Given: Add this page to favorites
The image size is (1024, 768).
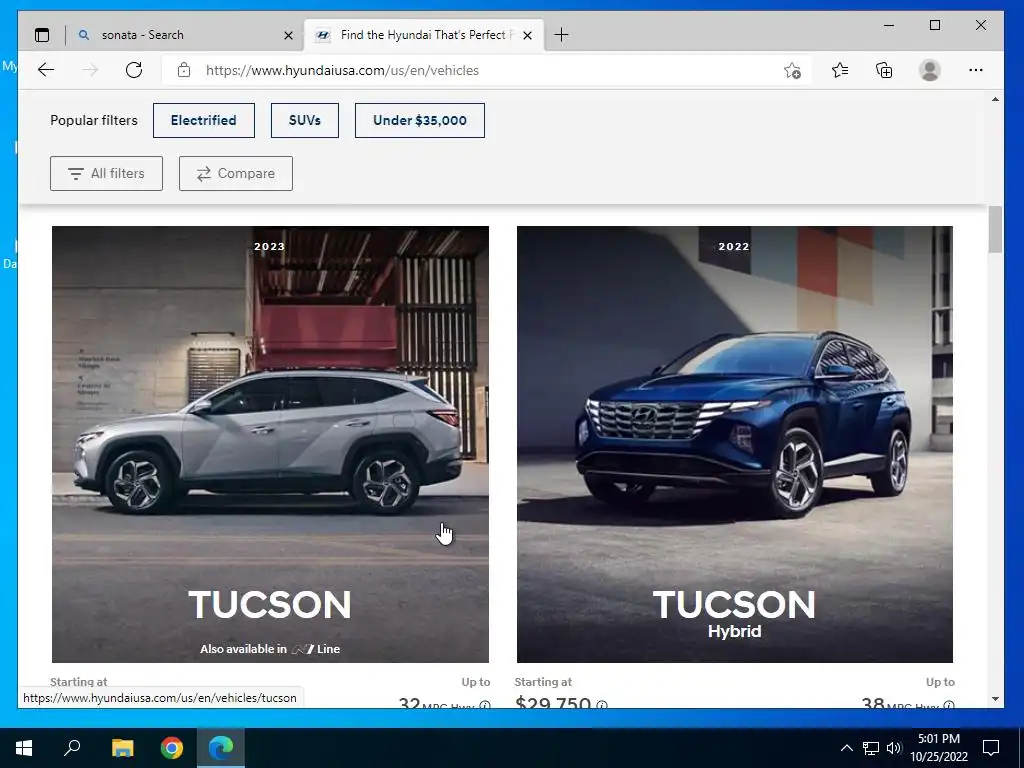Looking at the screenshot, I should click(x=792, y=70).
